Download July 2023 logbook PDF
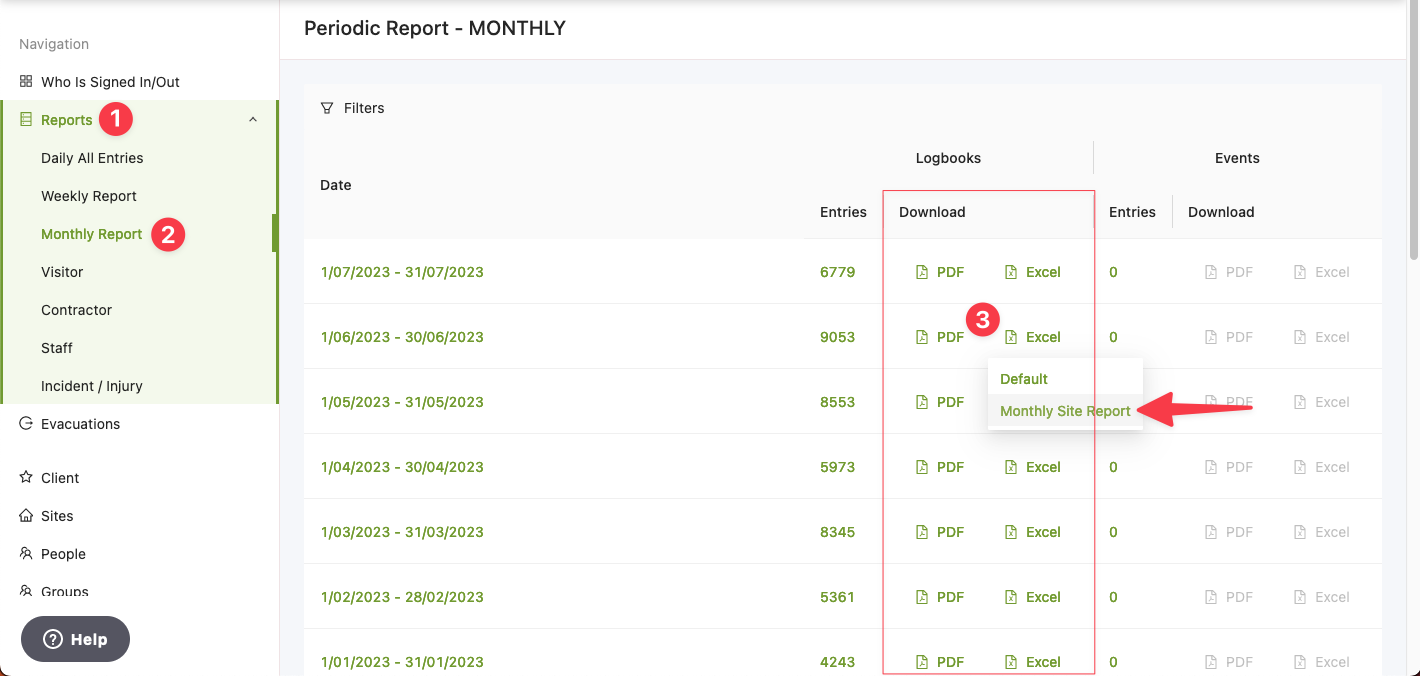 pos(940,272)
